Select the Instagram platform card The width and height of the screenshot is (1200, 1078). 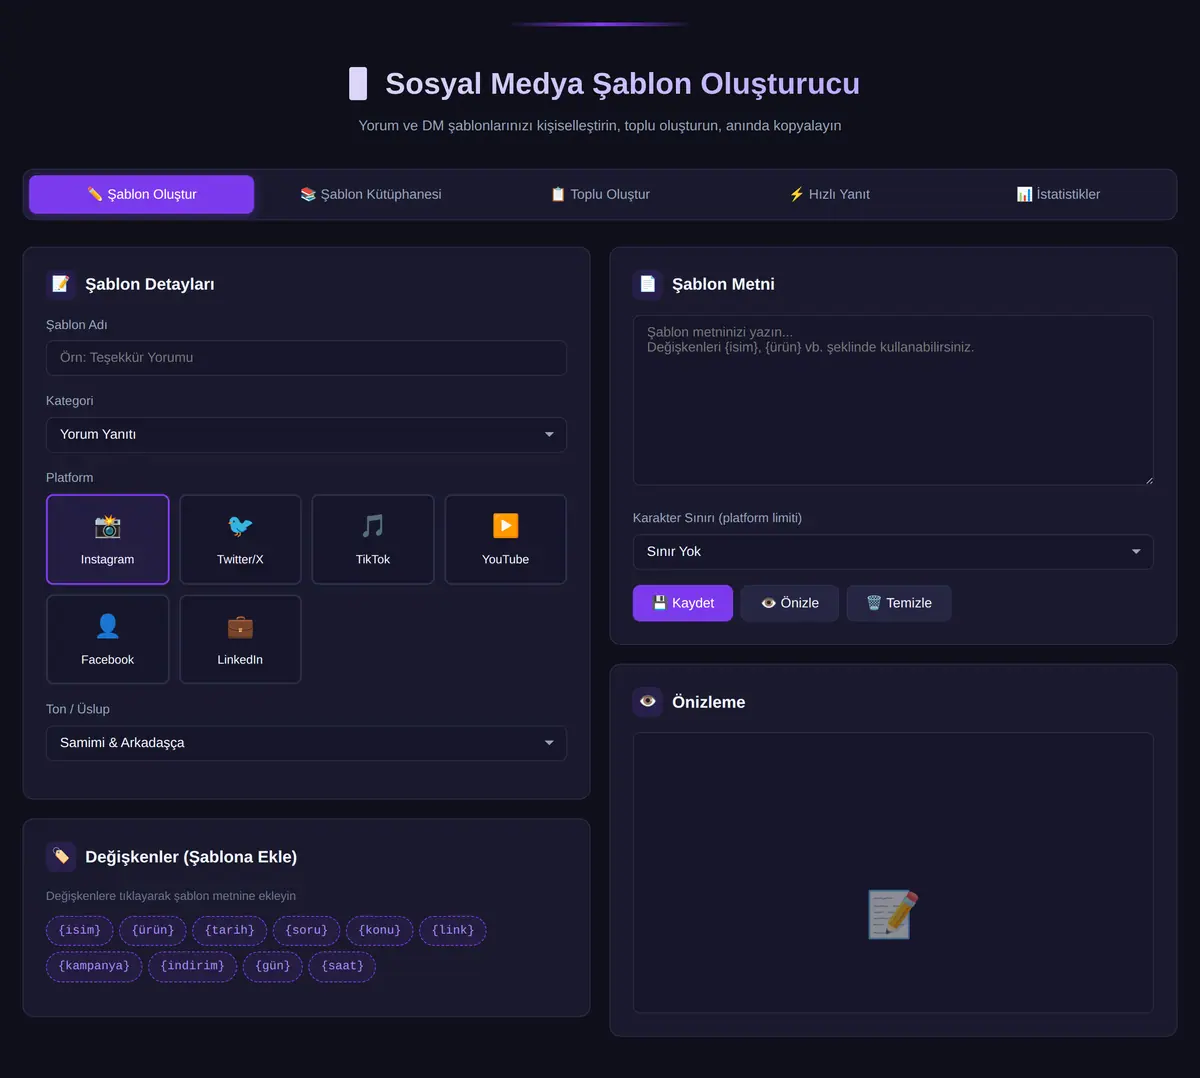107,539
